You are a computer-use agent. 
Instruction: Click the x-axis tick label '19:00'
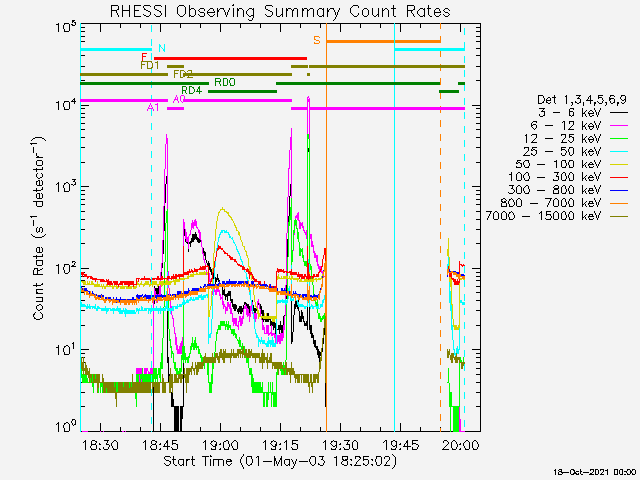click(221, 445)
